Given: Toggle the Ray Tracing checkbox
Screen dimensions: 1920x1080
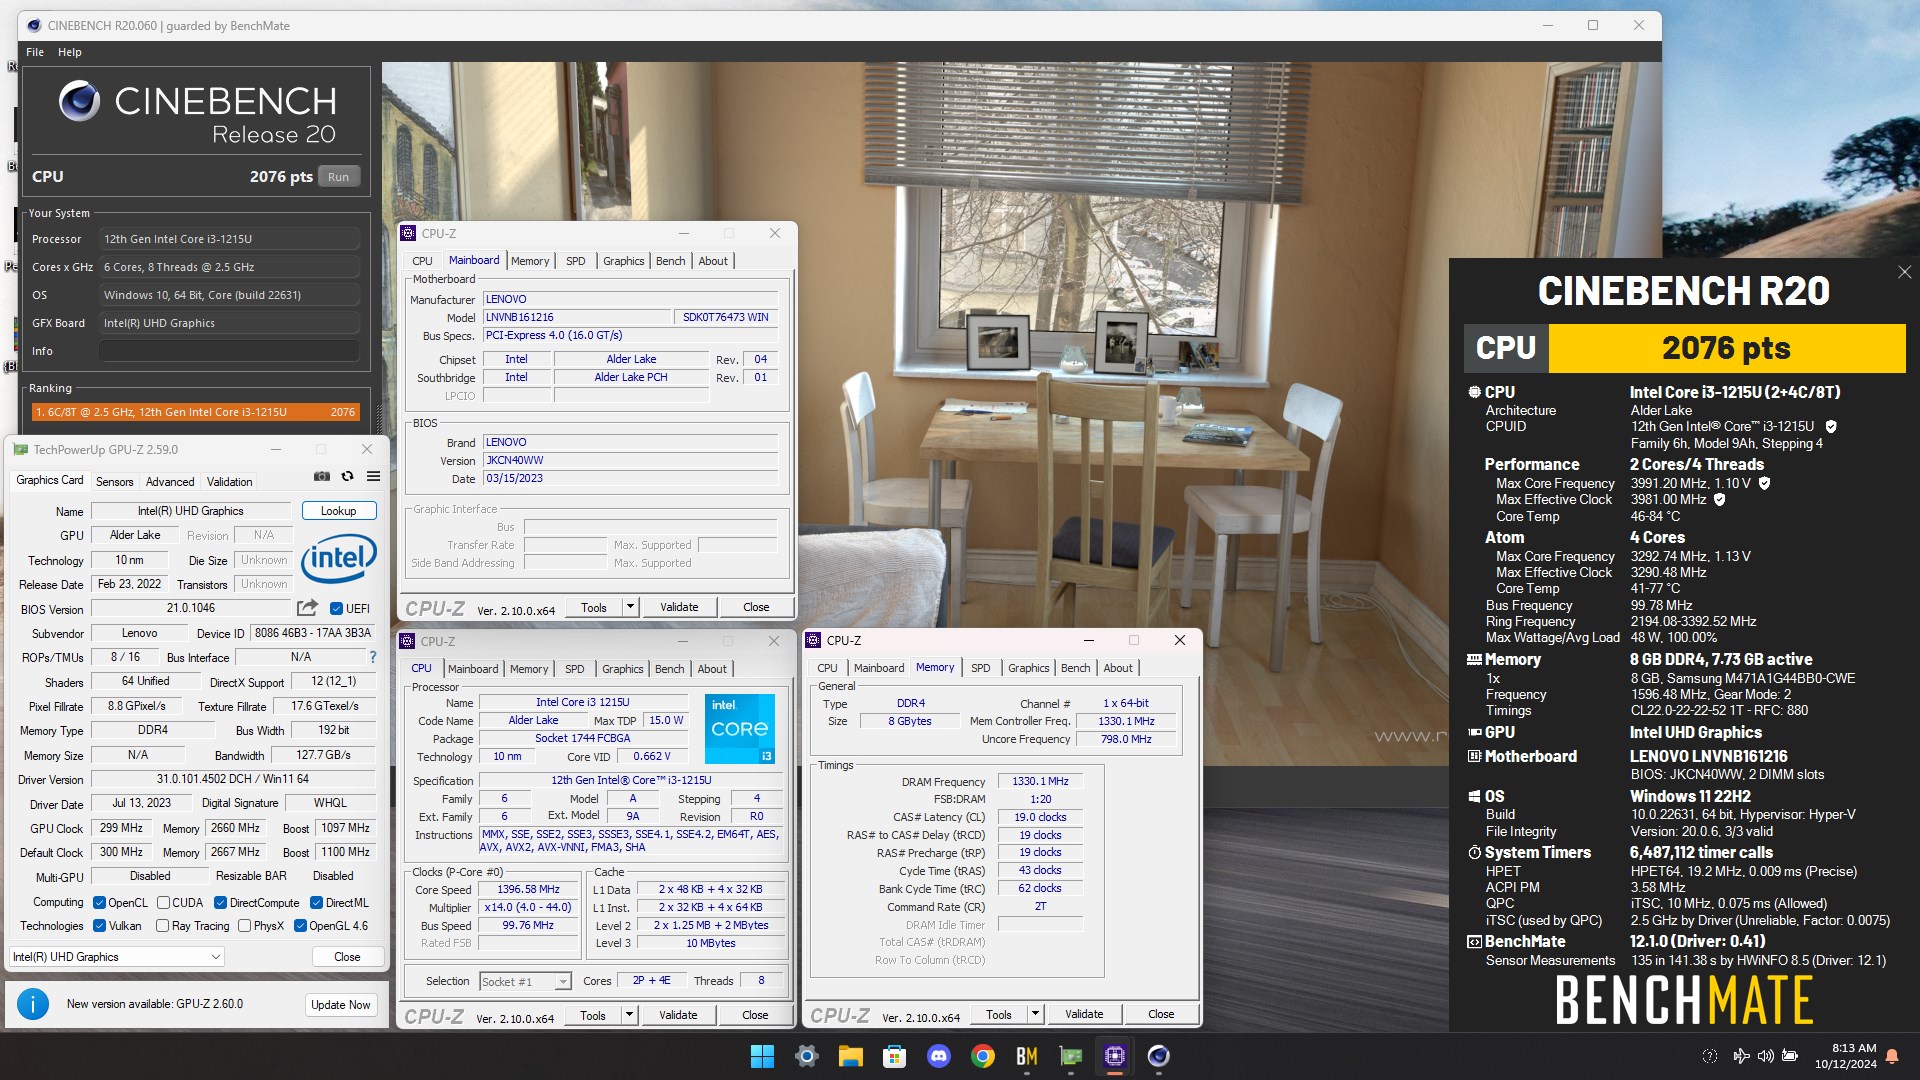Looking at the screenshot, I should tap(163, 926).
